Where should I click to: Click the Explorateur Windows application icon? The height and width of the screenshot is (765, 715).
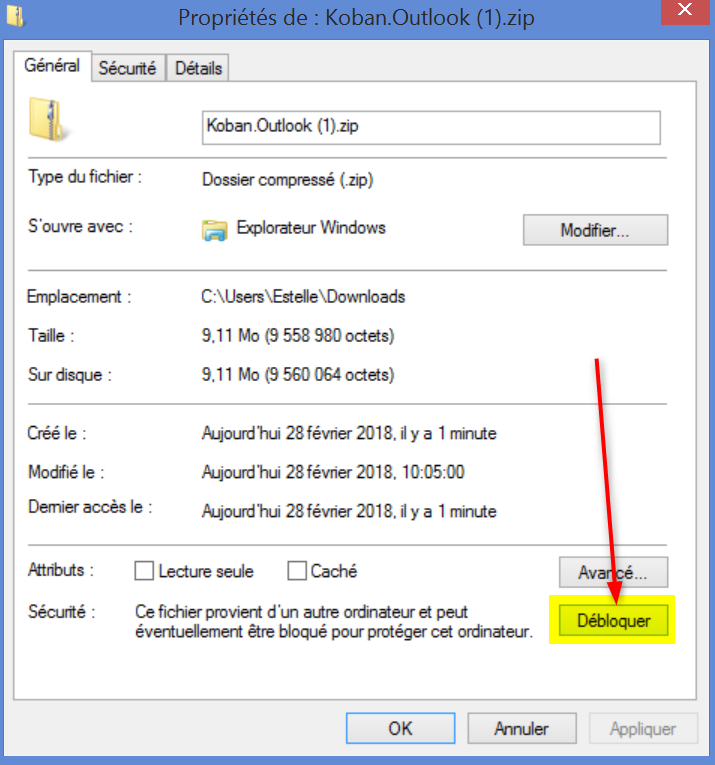tap(215, 230)
